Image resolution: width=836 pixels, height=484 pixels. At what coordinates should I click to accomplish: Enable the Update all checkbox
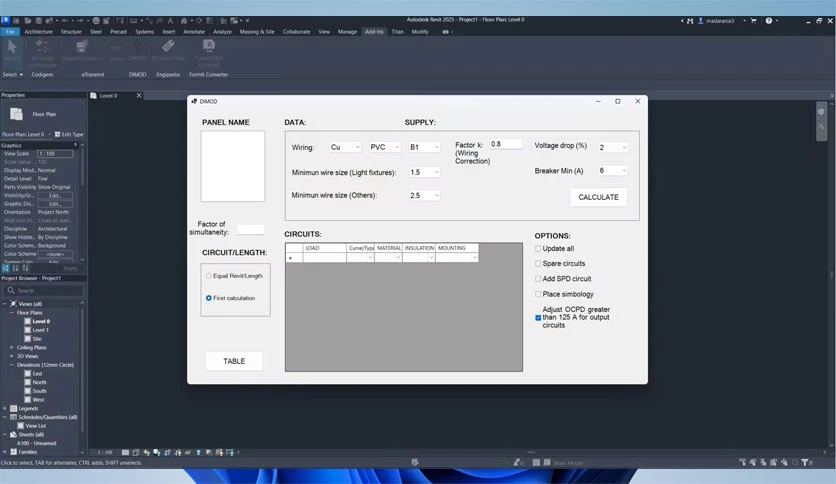pos(538,248)
